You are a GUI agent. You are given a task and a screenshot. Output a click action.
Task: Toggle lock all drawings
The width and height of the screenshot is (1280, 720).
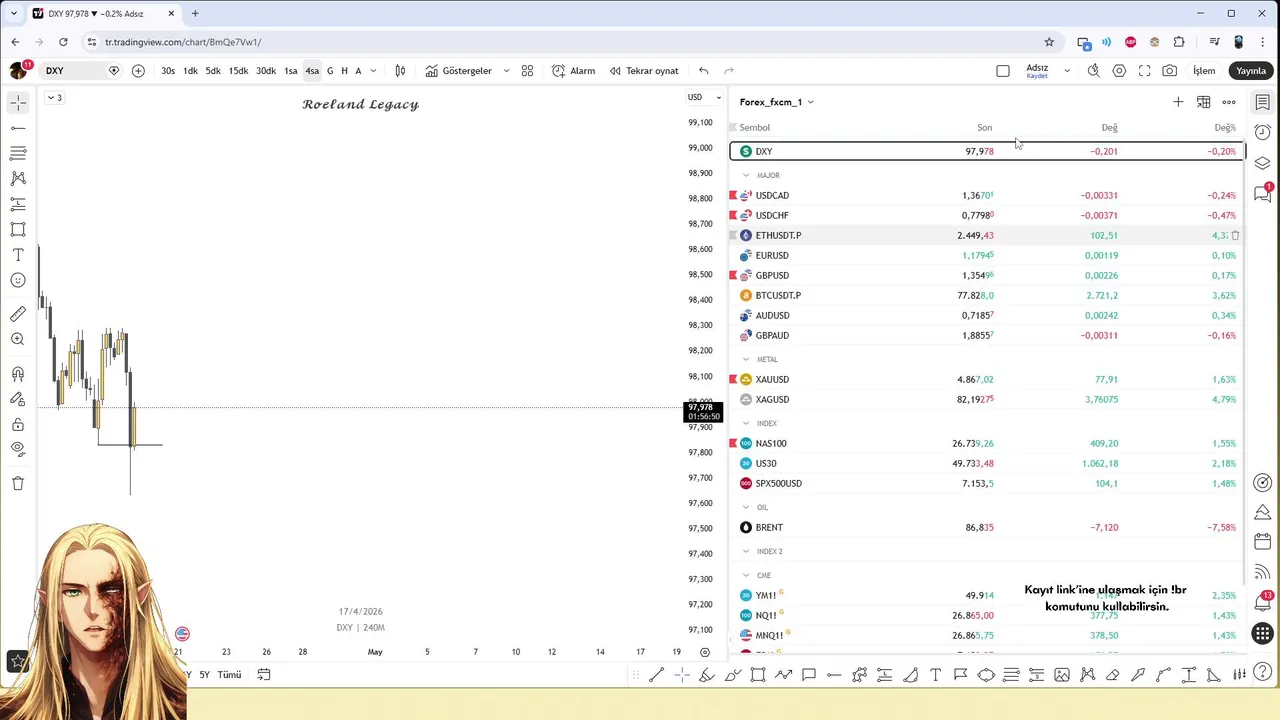(18, 425)
